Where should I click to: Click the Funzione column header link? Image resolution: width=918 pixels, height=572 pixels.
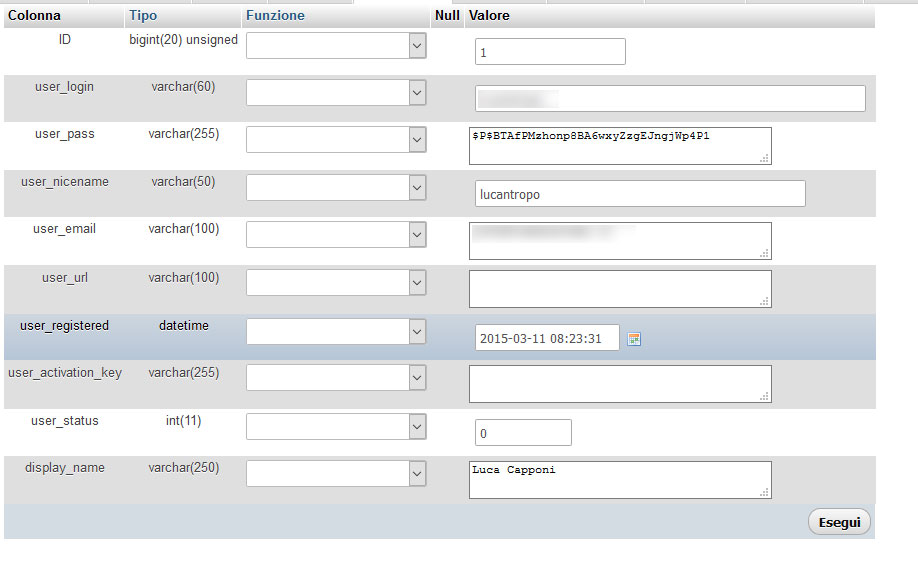[275, 16]
